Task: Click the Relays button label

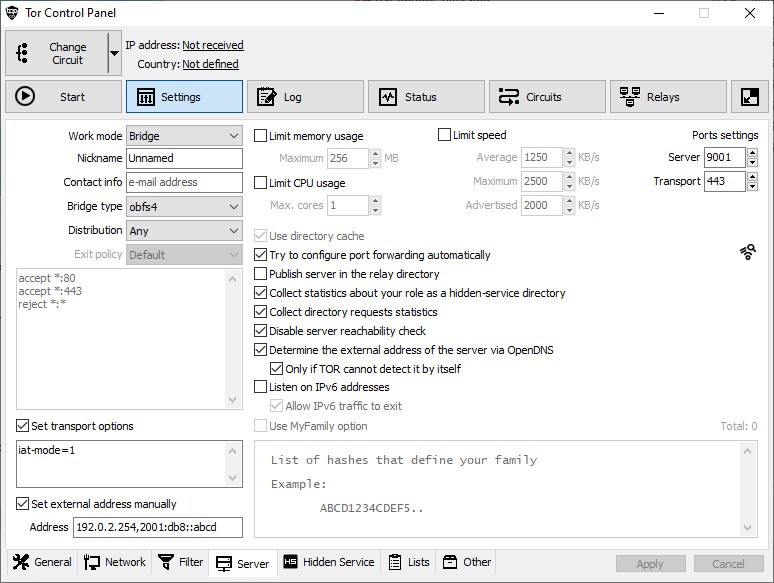Action: tap(663, 97)
